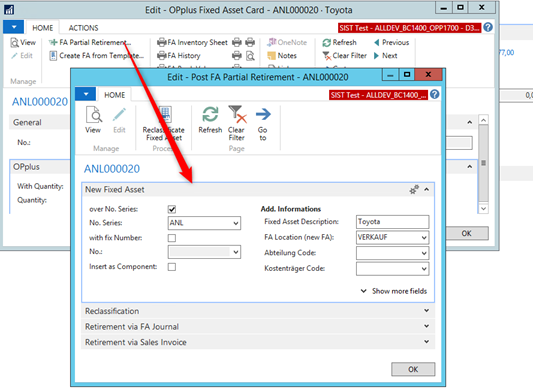
Task: Open FA History report
Action: pos(179,55)
